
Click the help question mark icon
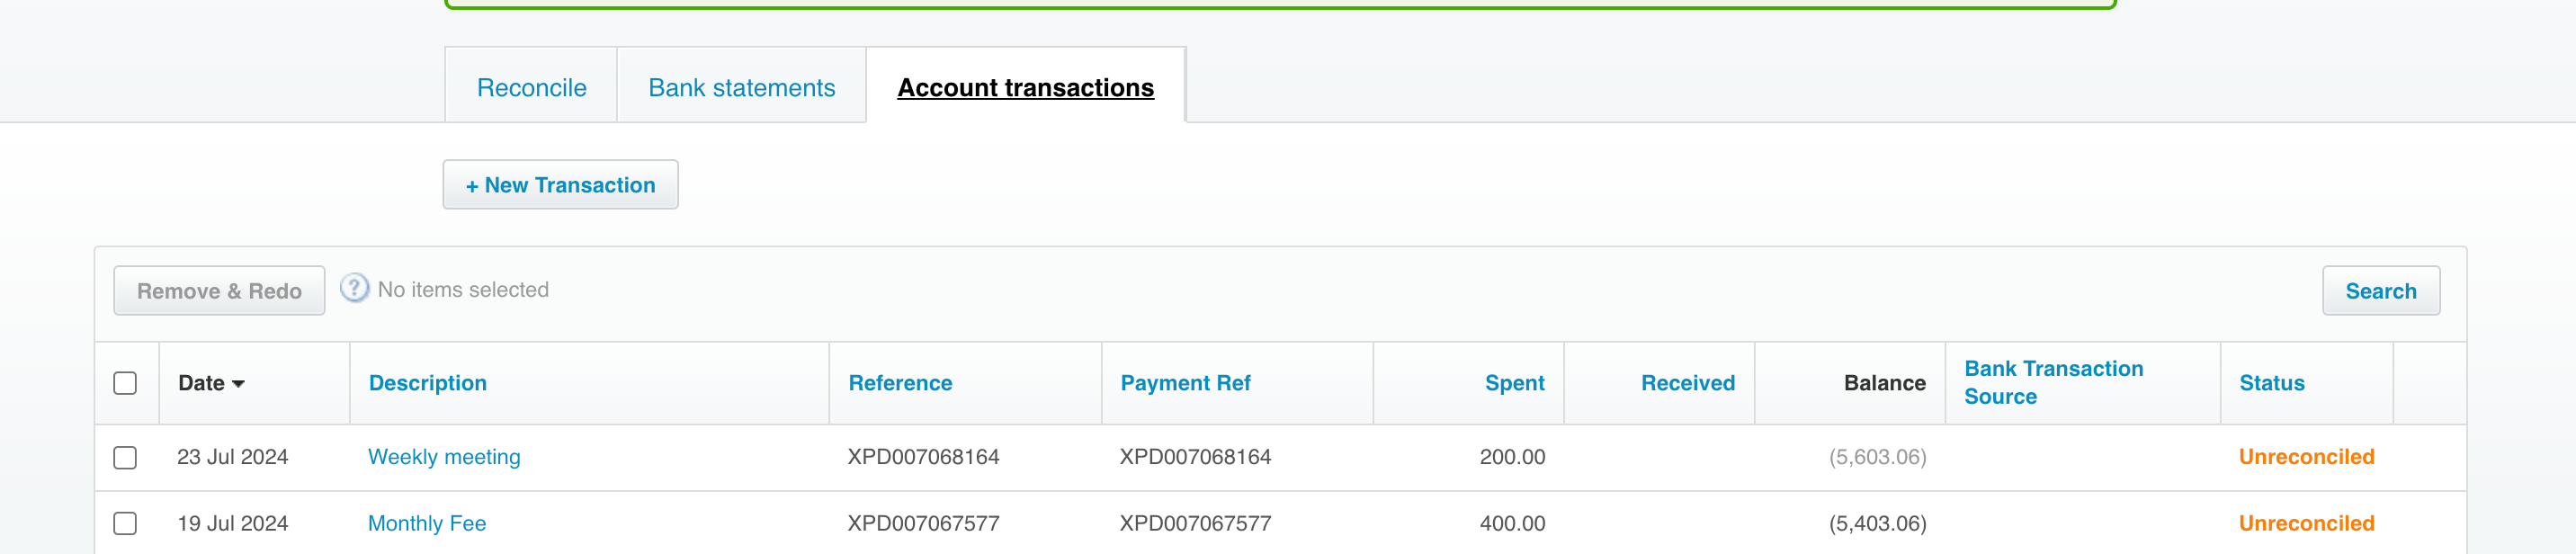pyautogui.click(x=354, y=289)
